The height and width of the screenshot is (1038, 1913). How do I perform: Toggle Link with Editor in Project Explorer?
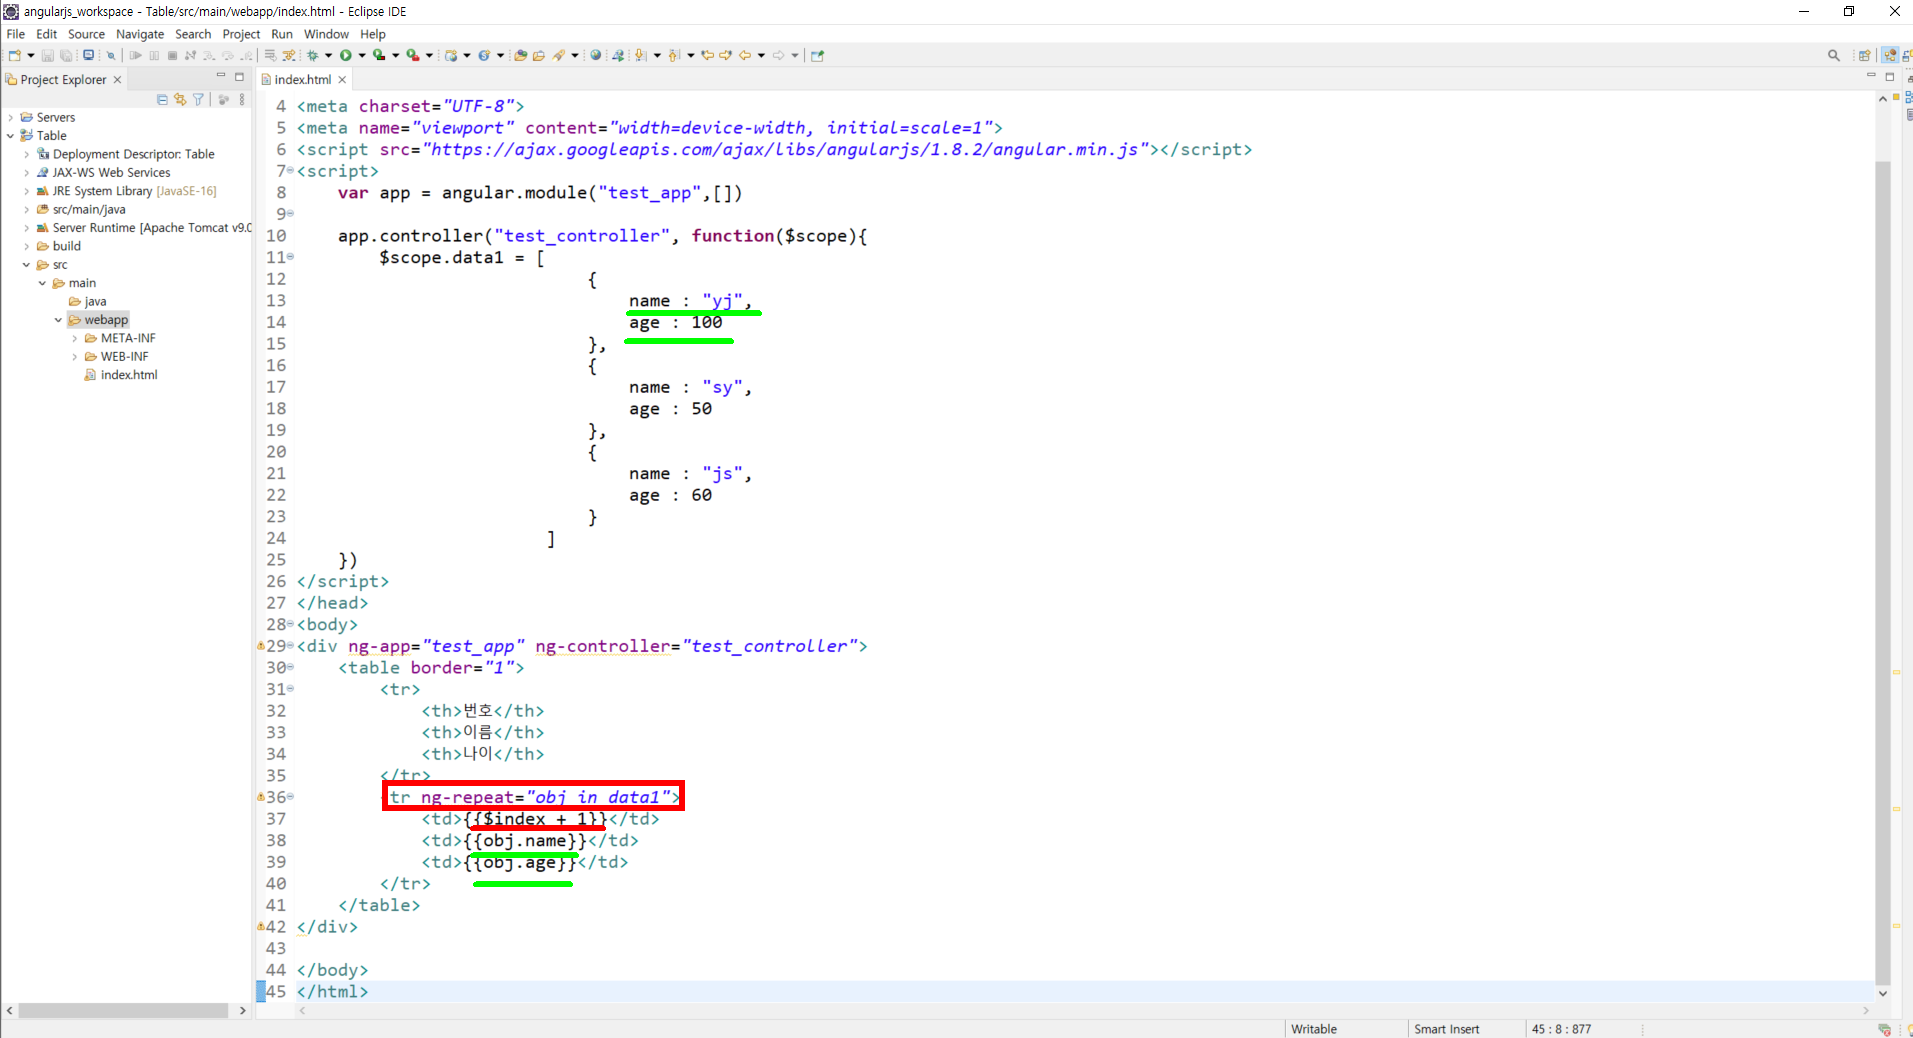[x=180, y=99]
